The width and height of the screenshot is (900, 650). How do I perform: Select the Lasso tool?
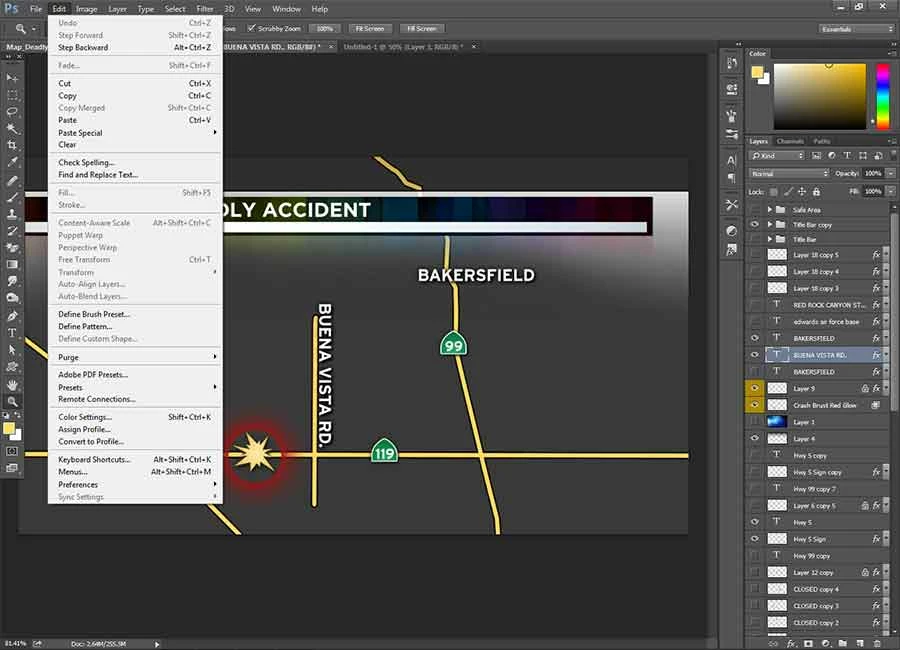pyautogui.click(x=12, y=111)
